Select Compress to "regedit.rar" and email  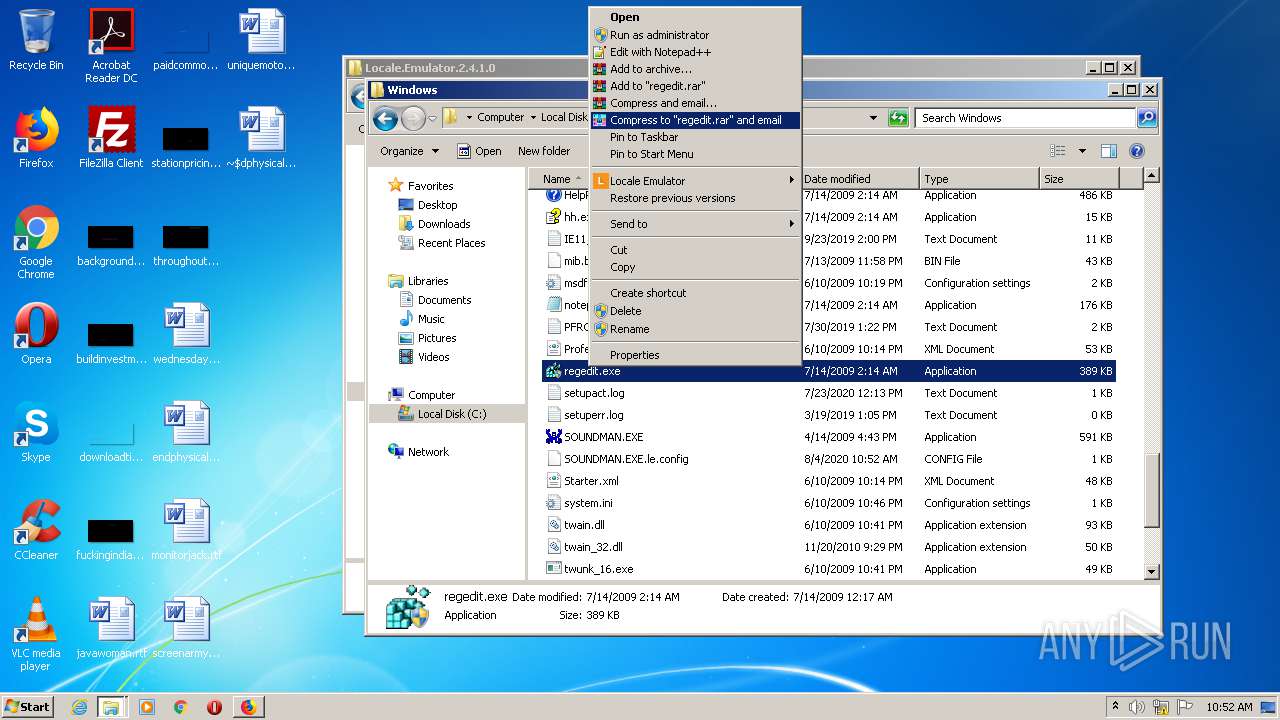695,120
